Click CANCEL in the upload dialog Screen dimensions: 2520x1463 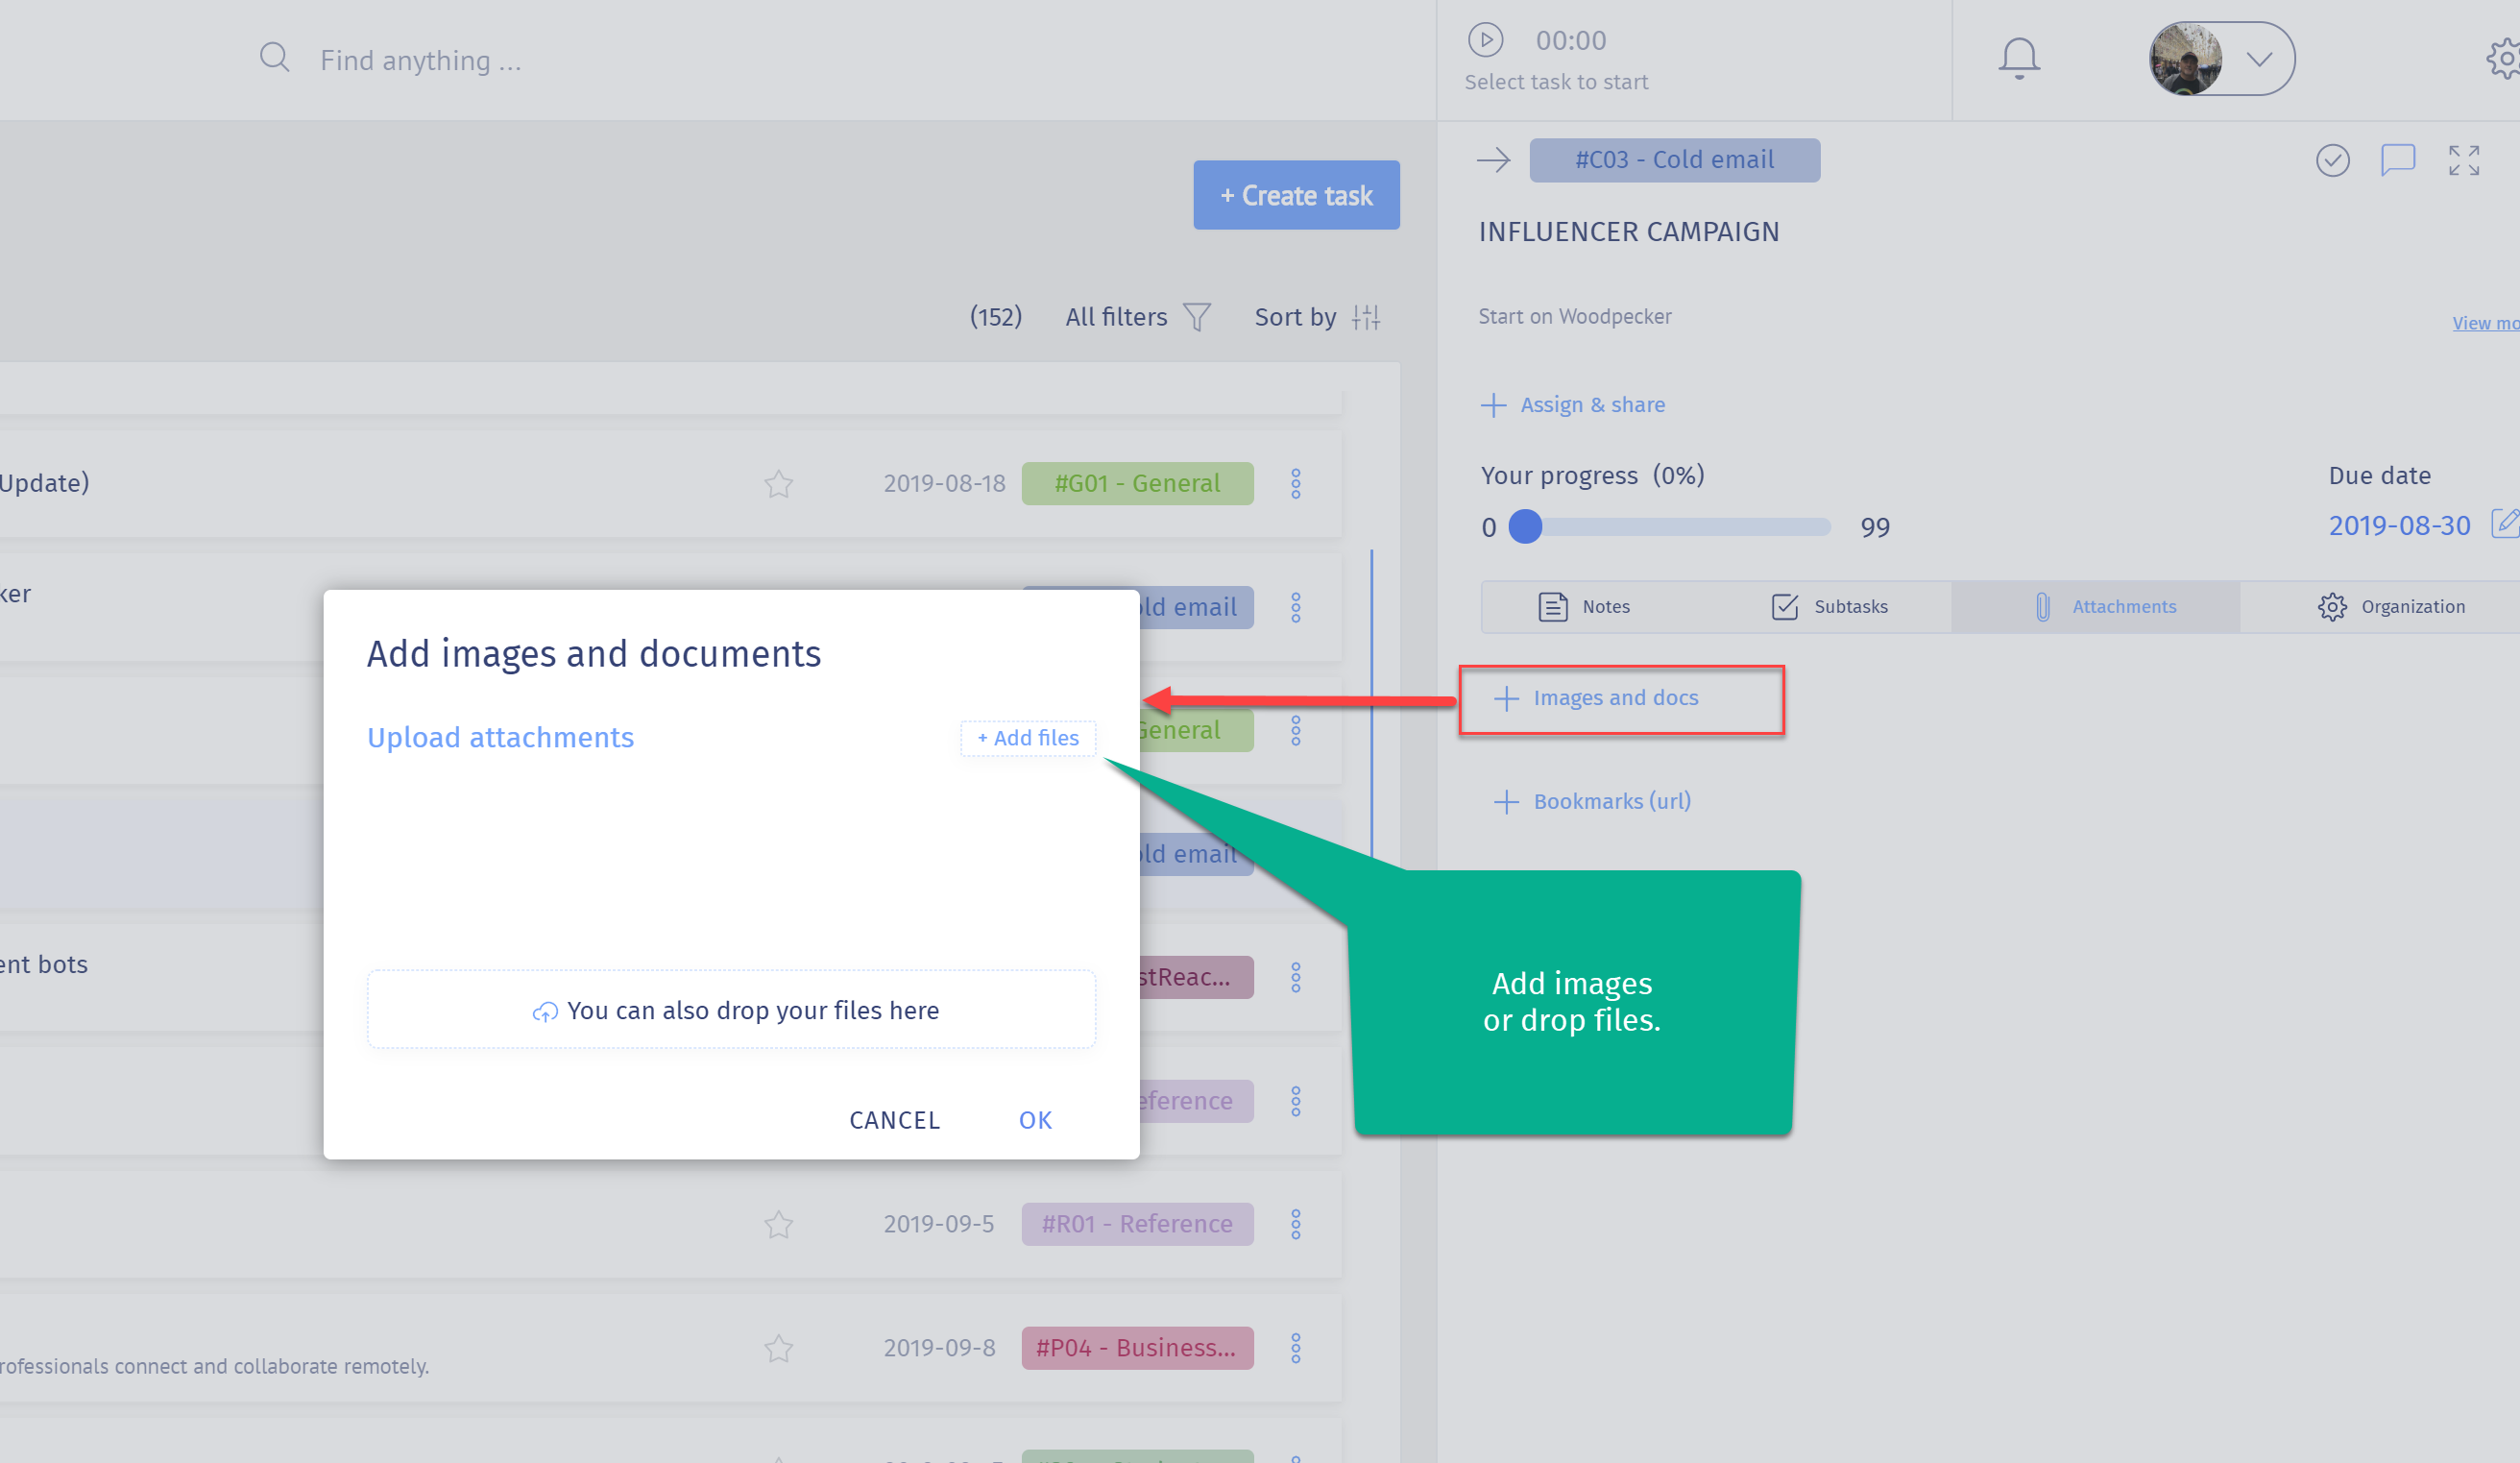click(894, 1120)
